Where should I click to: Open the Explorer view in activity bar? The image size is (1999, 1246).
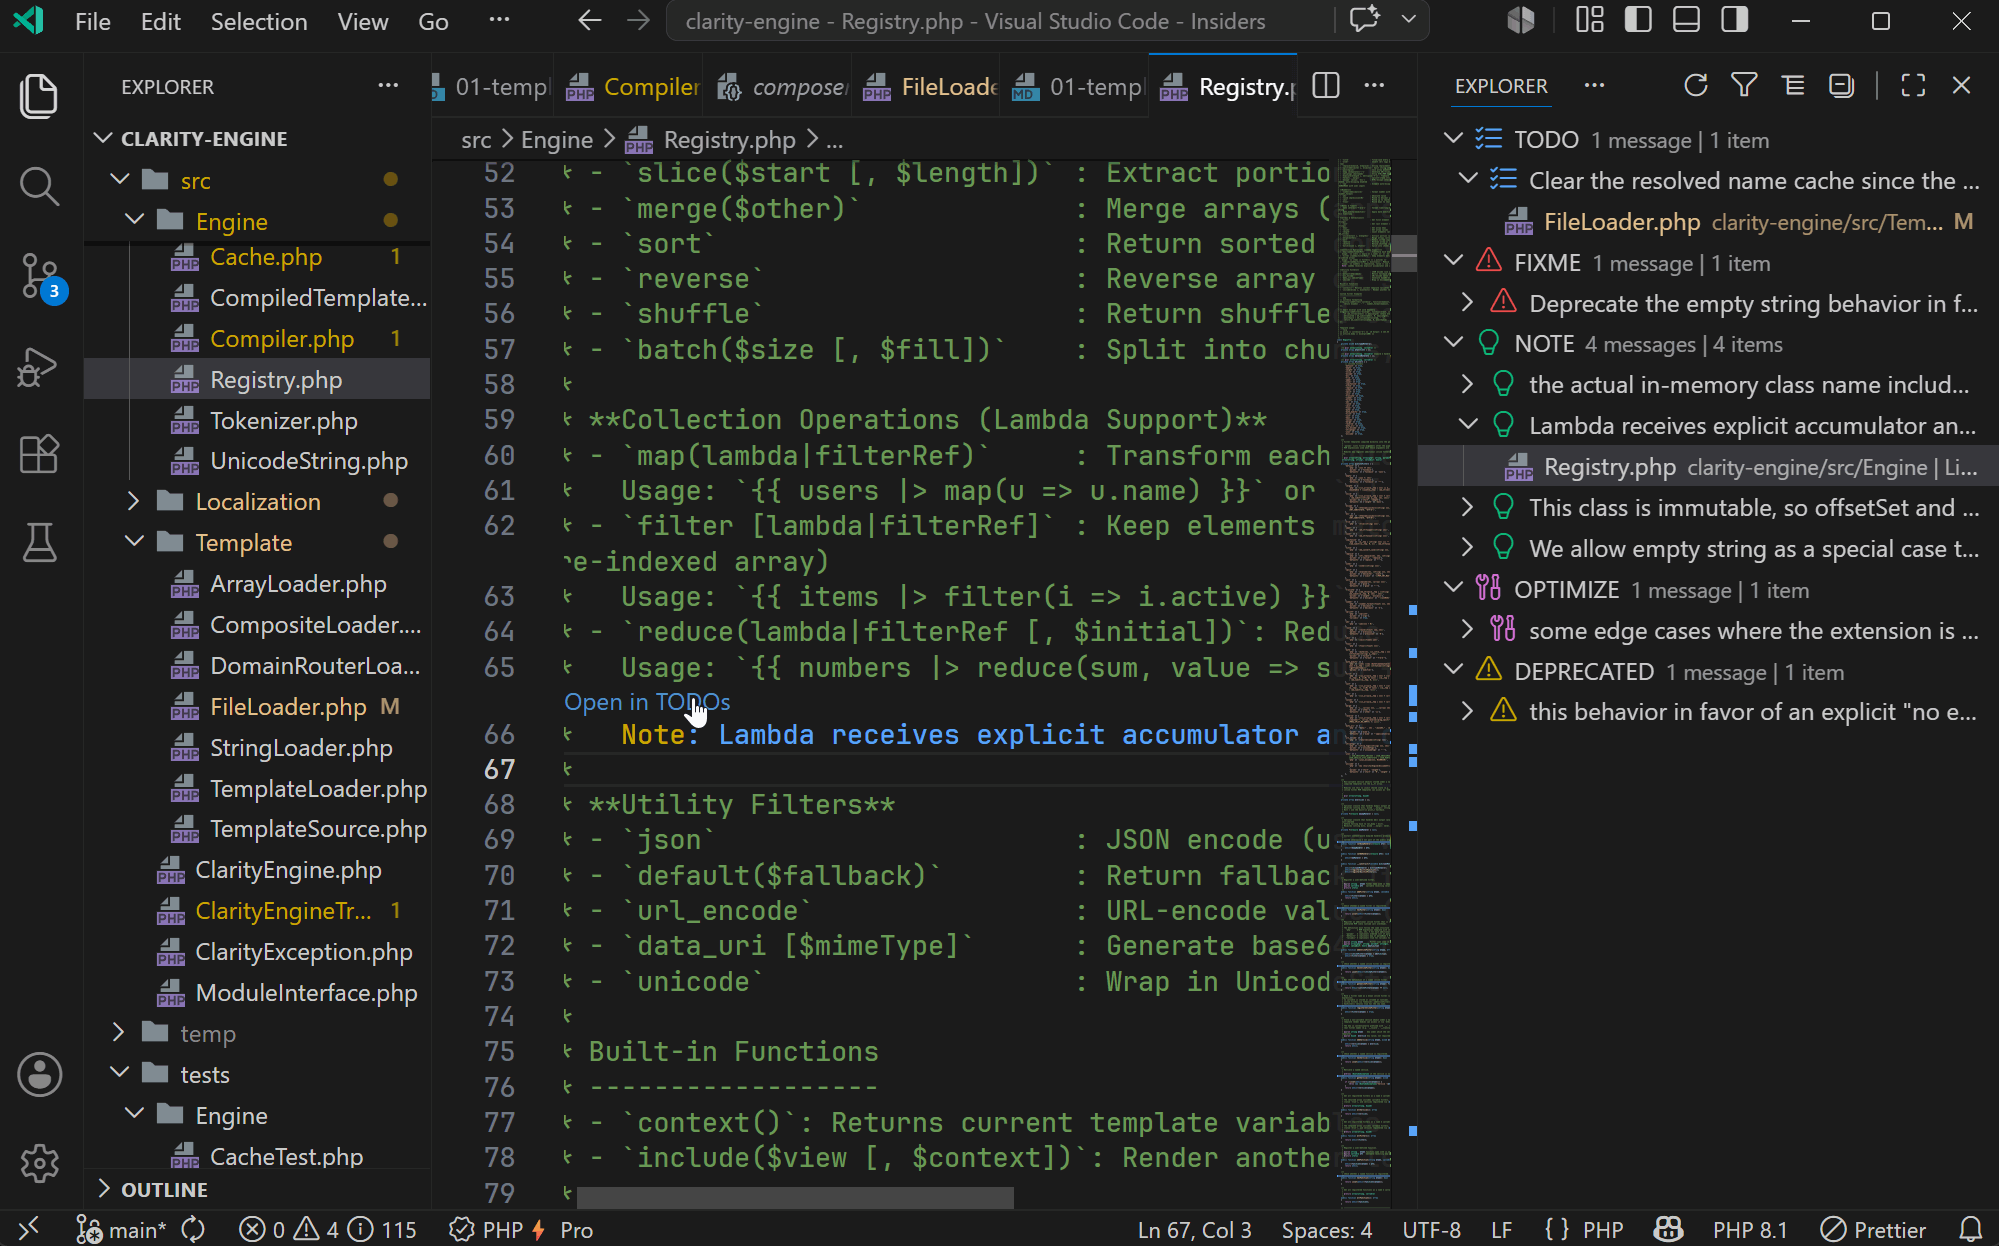point(39,96)
